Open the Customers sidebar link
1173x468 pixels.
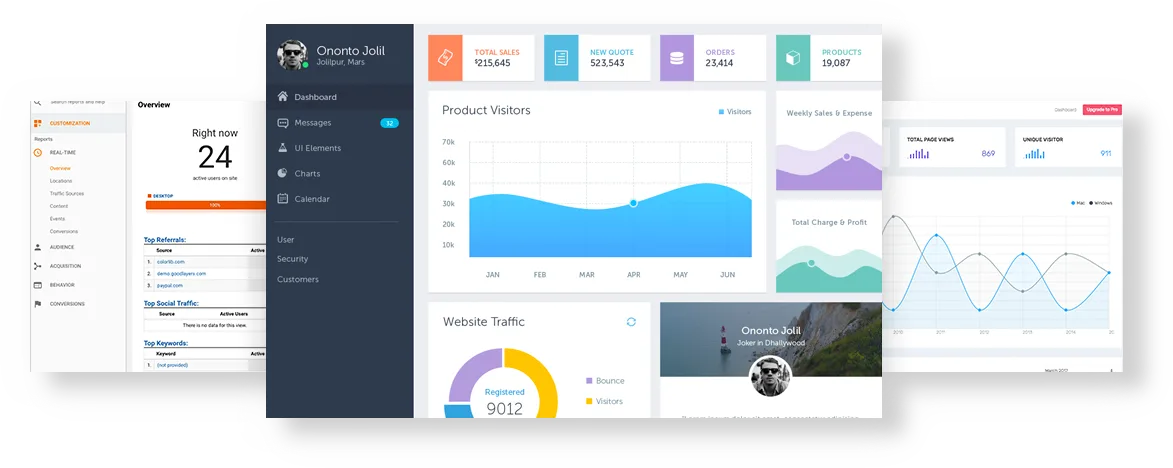[x=298, y=279]
